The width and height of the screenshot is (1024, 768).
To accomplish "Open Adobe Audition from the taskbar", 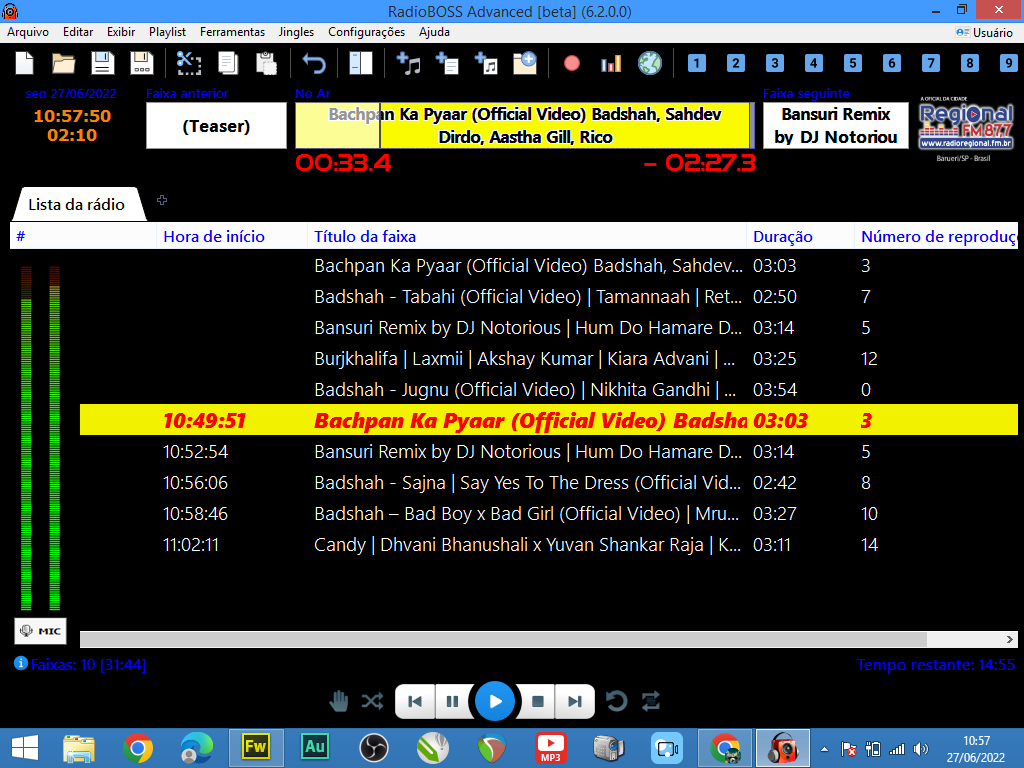I will tap(315, 747).
